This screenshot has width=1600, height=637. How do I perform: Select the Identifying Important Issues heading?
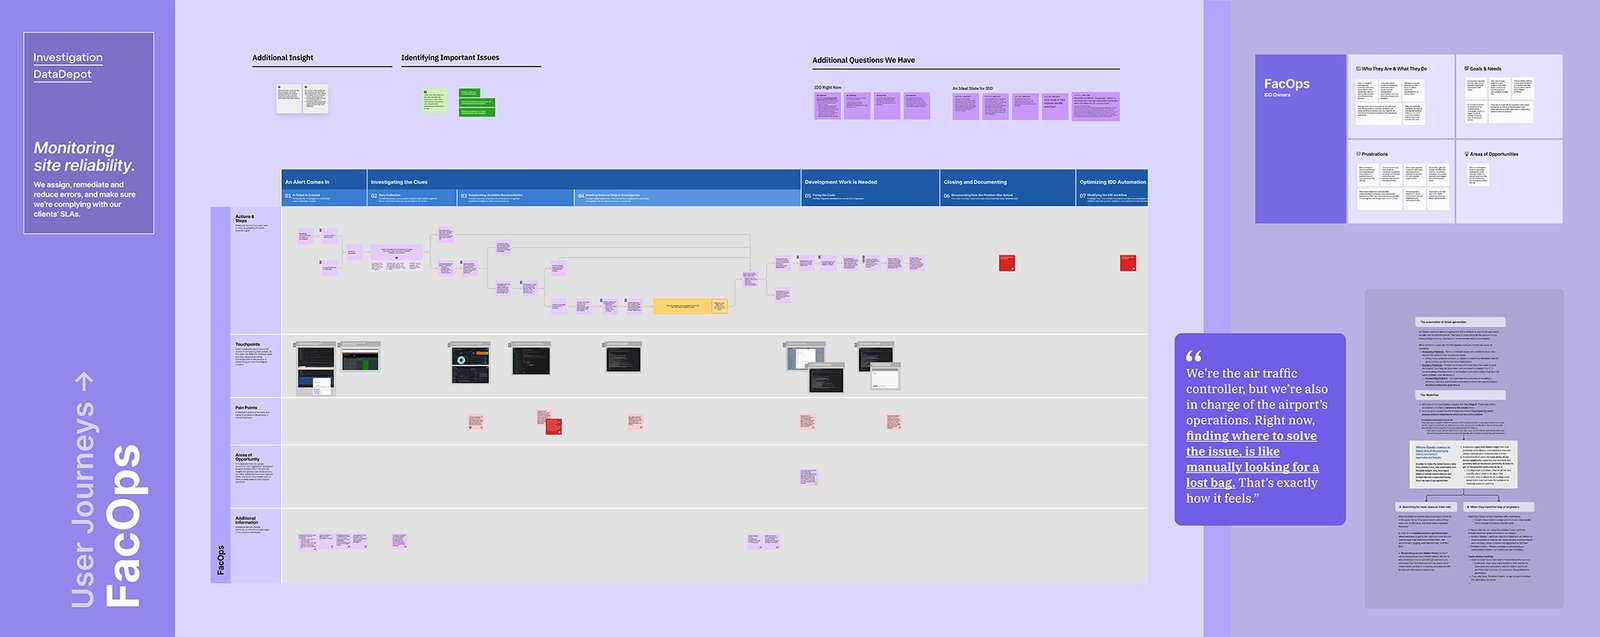[x=450, y=58]
